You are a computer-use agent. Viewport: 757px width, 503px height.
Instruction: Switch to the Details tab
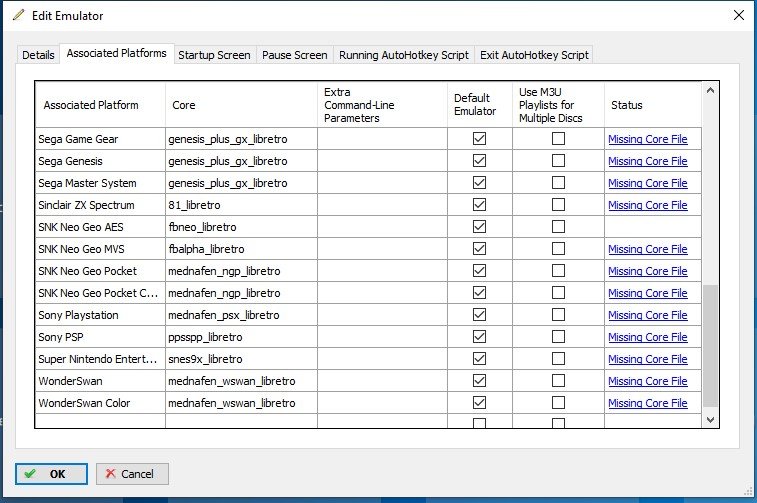(x=39, y=55)
